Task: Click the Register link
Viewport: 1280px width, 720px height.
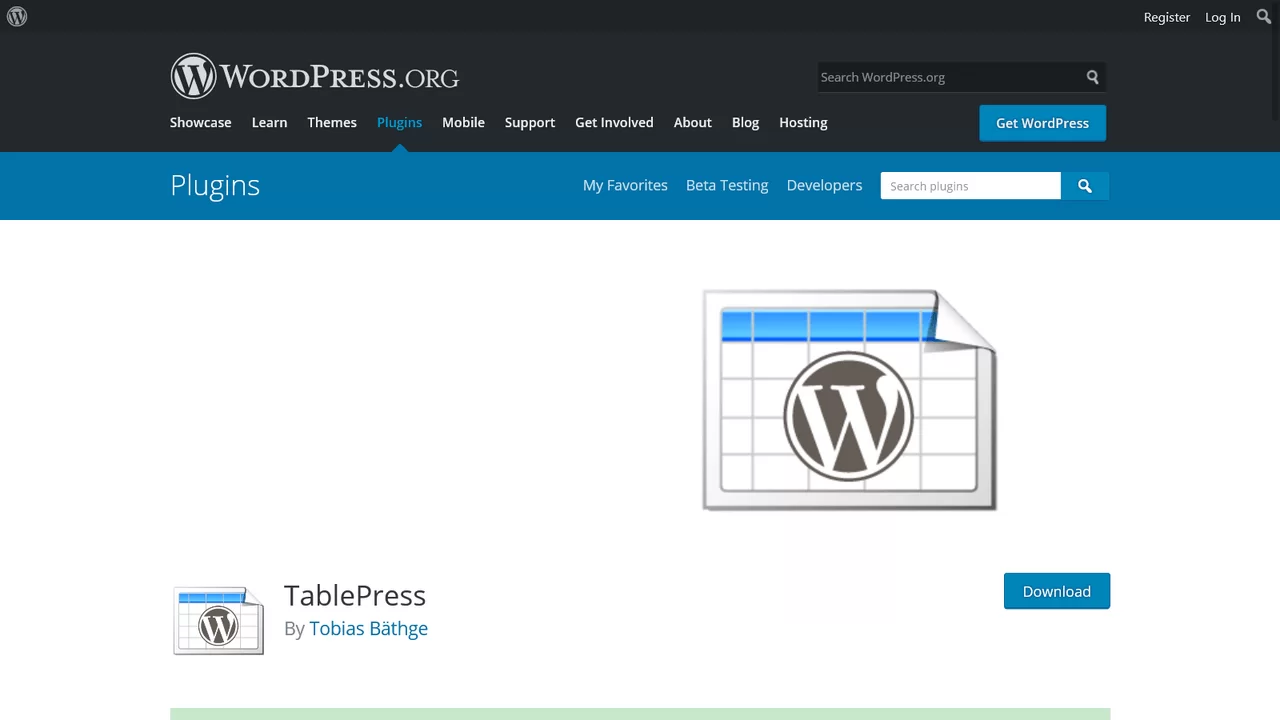Action: pos(1166,17)
